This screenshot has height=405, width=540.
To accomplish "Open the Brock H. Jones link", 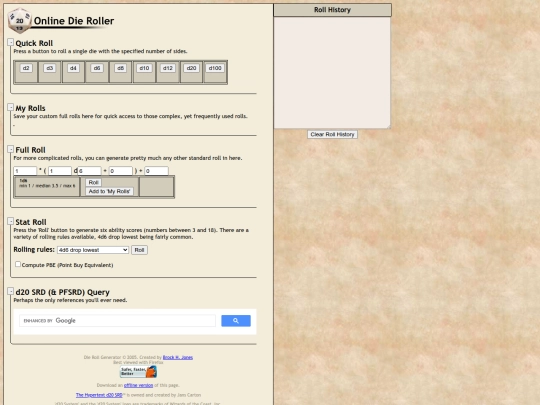I will 178,357.
